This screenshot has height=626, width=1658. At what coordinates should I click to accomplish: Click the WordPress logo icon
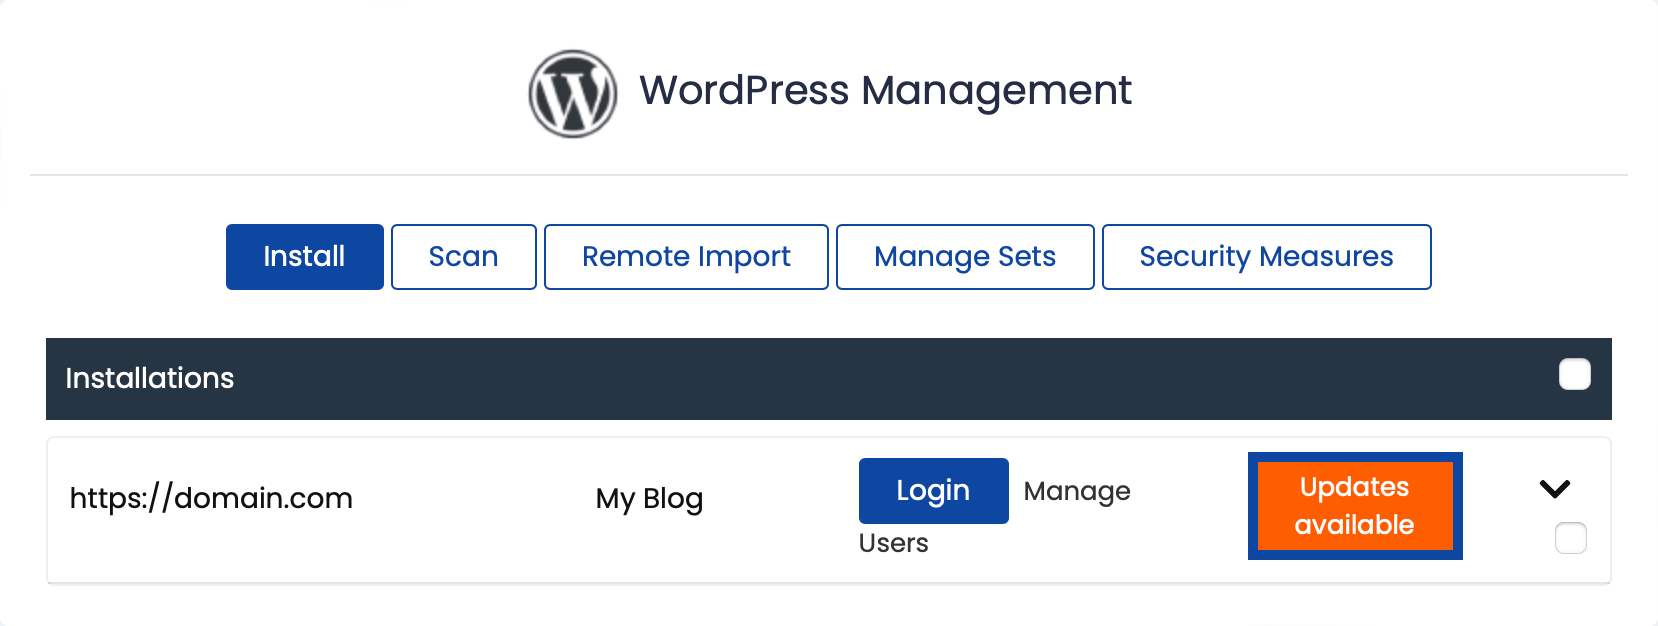pos(573,94)
